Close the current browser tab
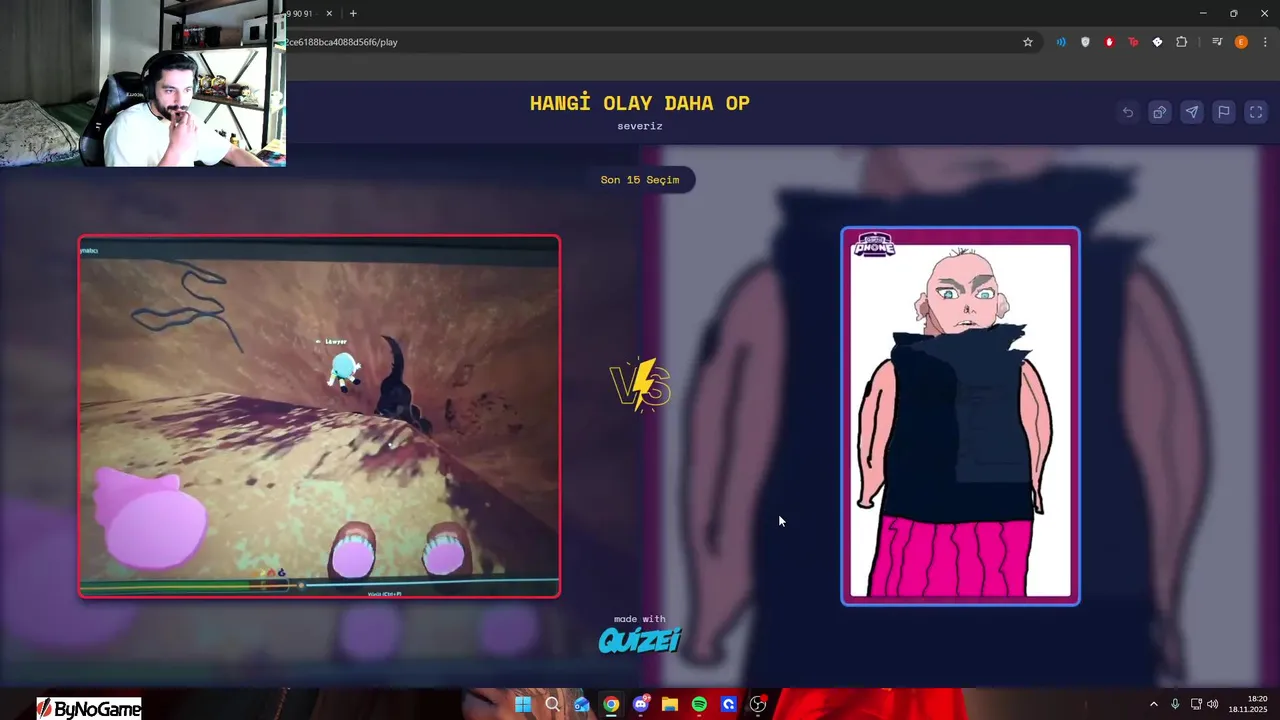 pyautogui.click(x=329, y=13)
